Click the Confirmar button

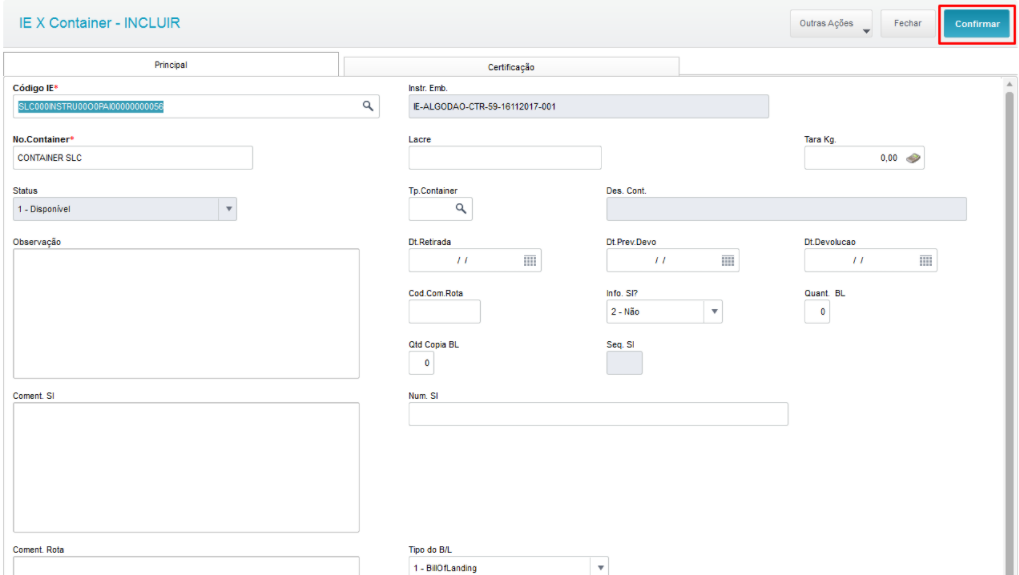[x=977, y=24]
